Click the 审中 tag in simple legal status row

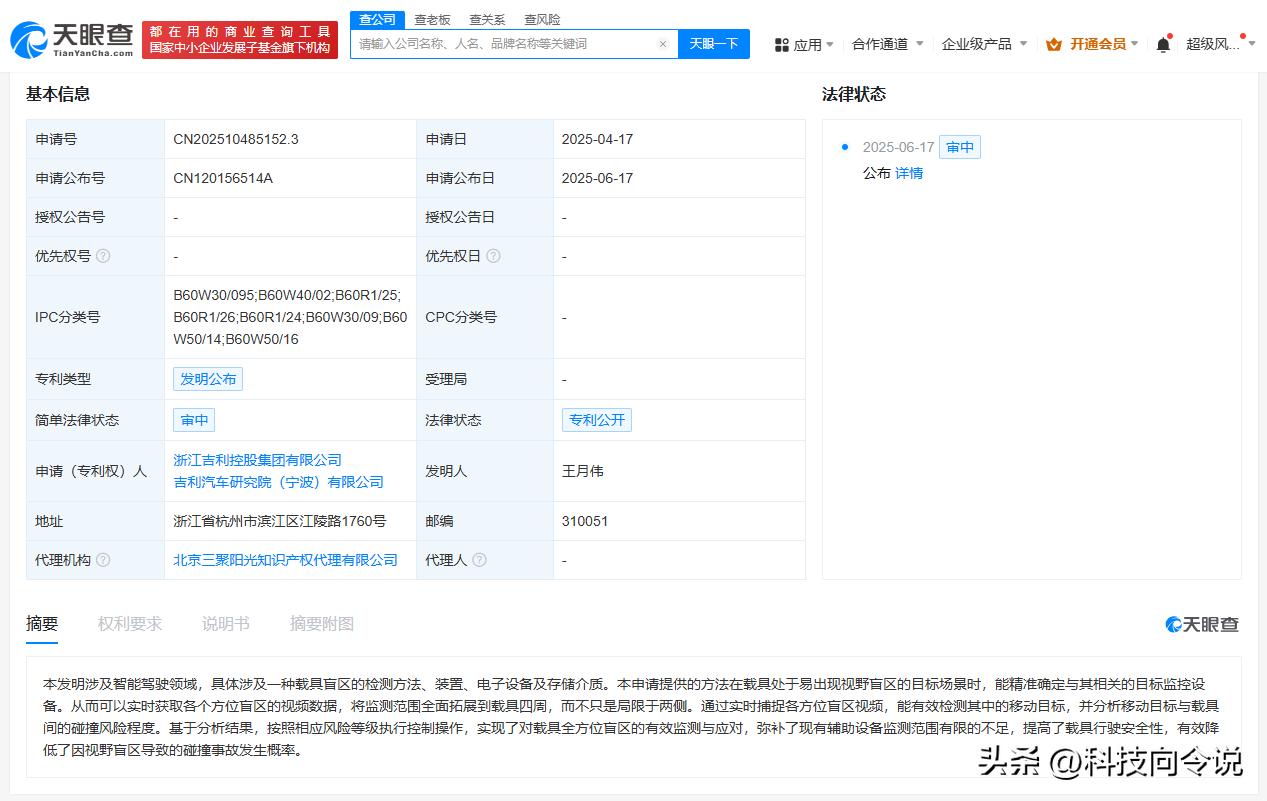(194, 420)
